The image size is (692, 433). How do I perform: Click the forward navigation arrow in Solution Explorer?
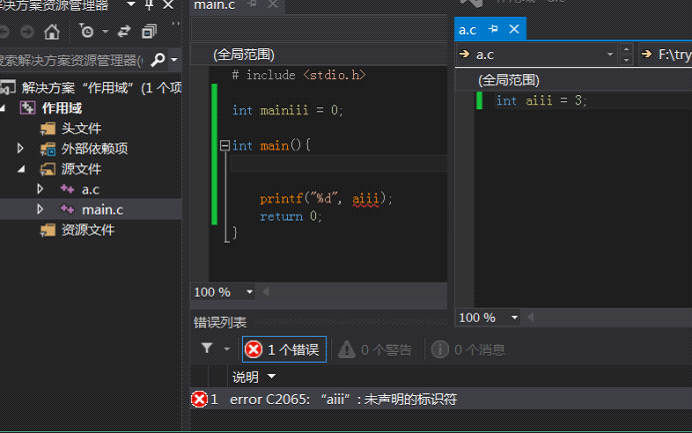(x=27, y=32)
